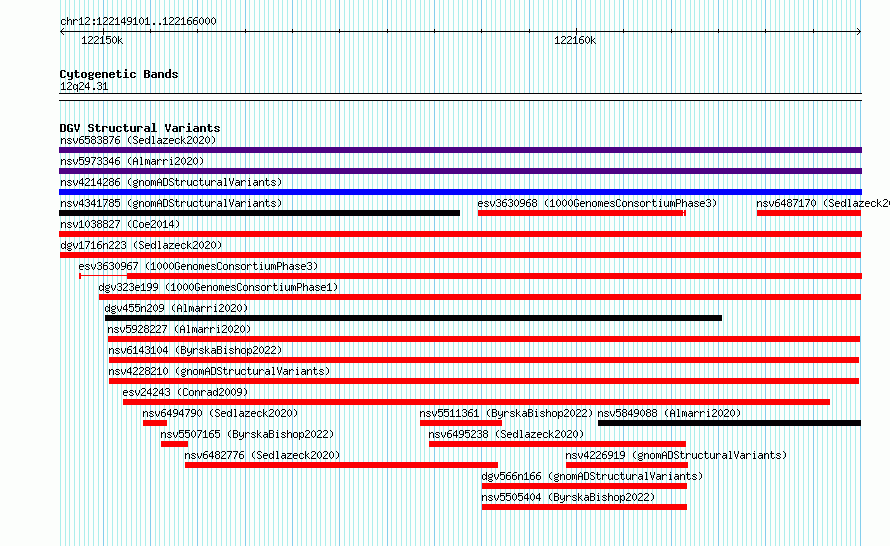Open nsv5511361 (ByrskaBishop2022) label

point(506,413)
